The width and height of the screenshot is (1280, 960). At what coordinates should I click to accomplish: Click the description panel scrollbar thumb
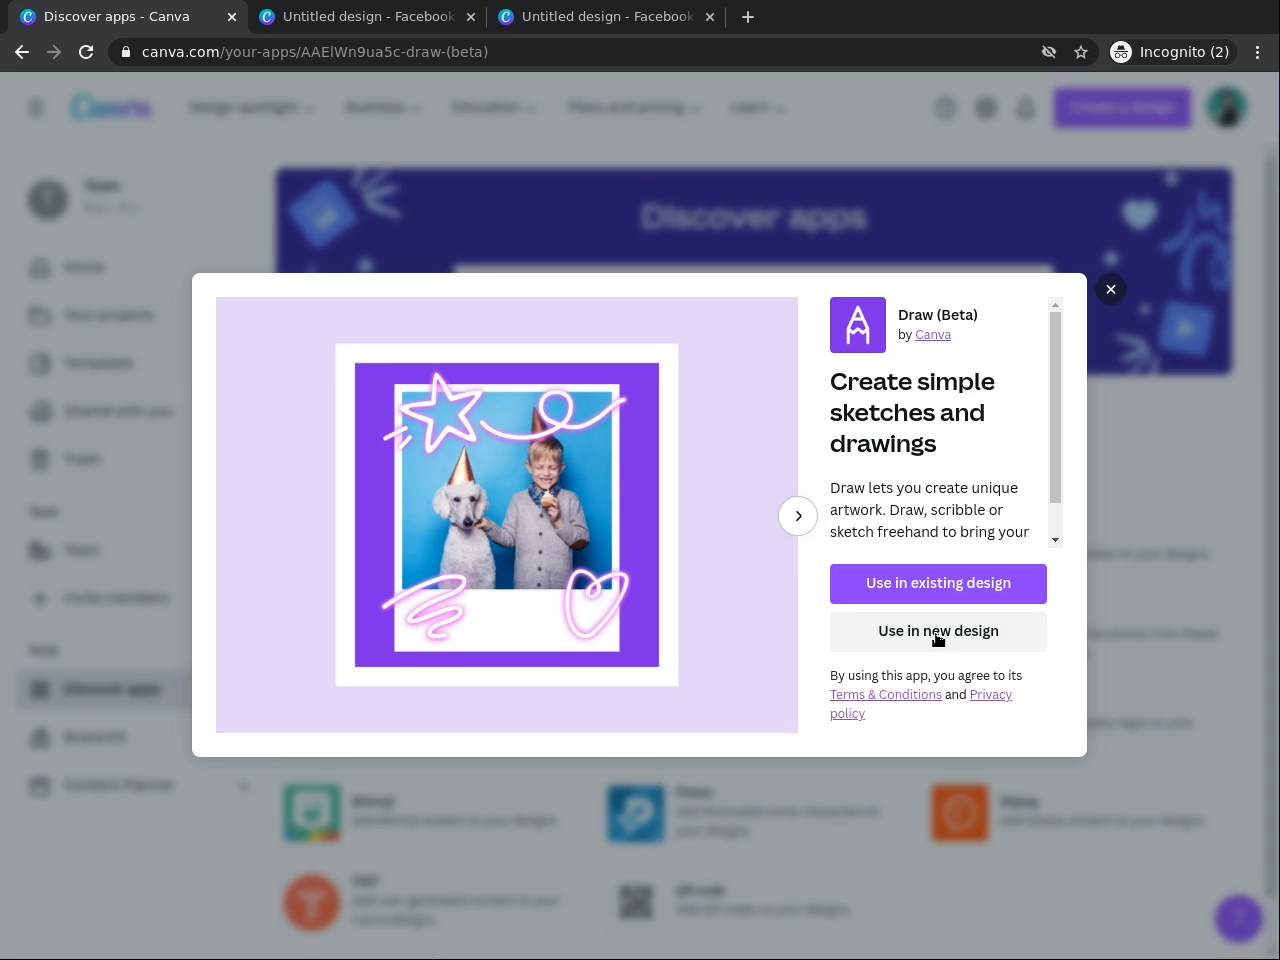click(1055, 407)
